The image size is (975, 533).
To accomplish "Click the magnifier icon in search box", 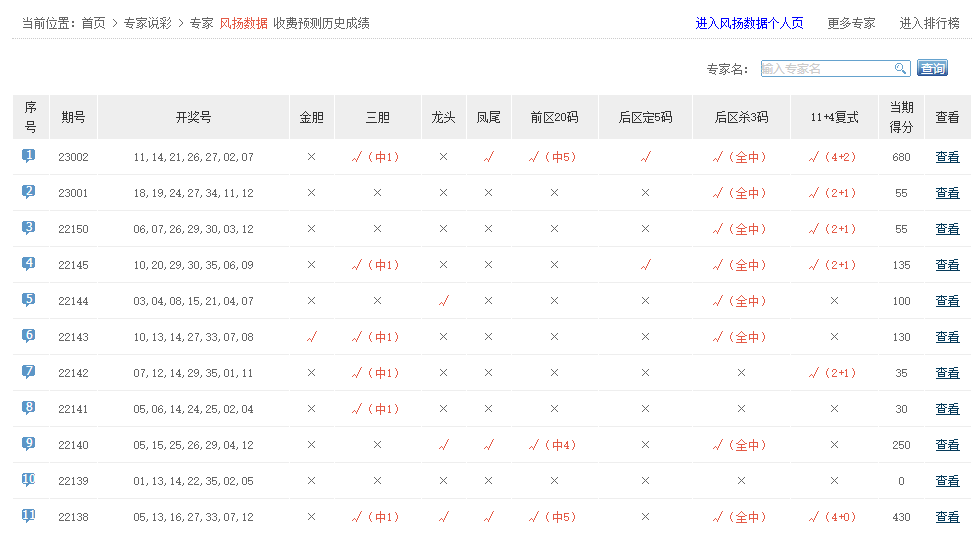I will [900, 68].
